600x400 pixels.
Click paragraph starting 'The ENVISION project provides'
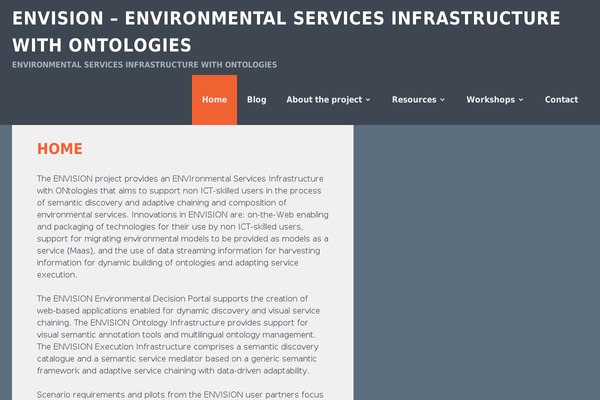click(x=183, y=227)
